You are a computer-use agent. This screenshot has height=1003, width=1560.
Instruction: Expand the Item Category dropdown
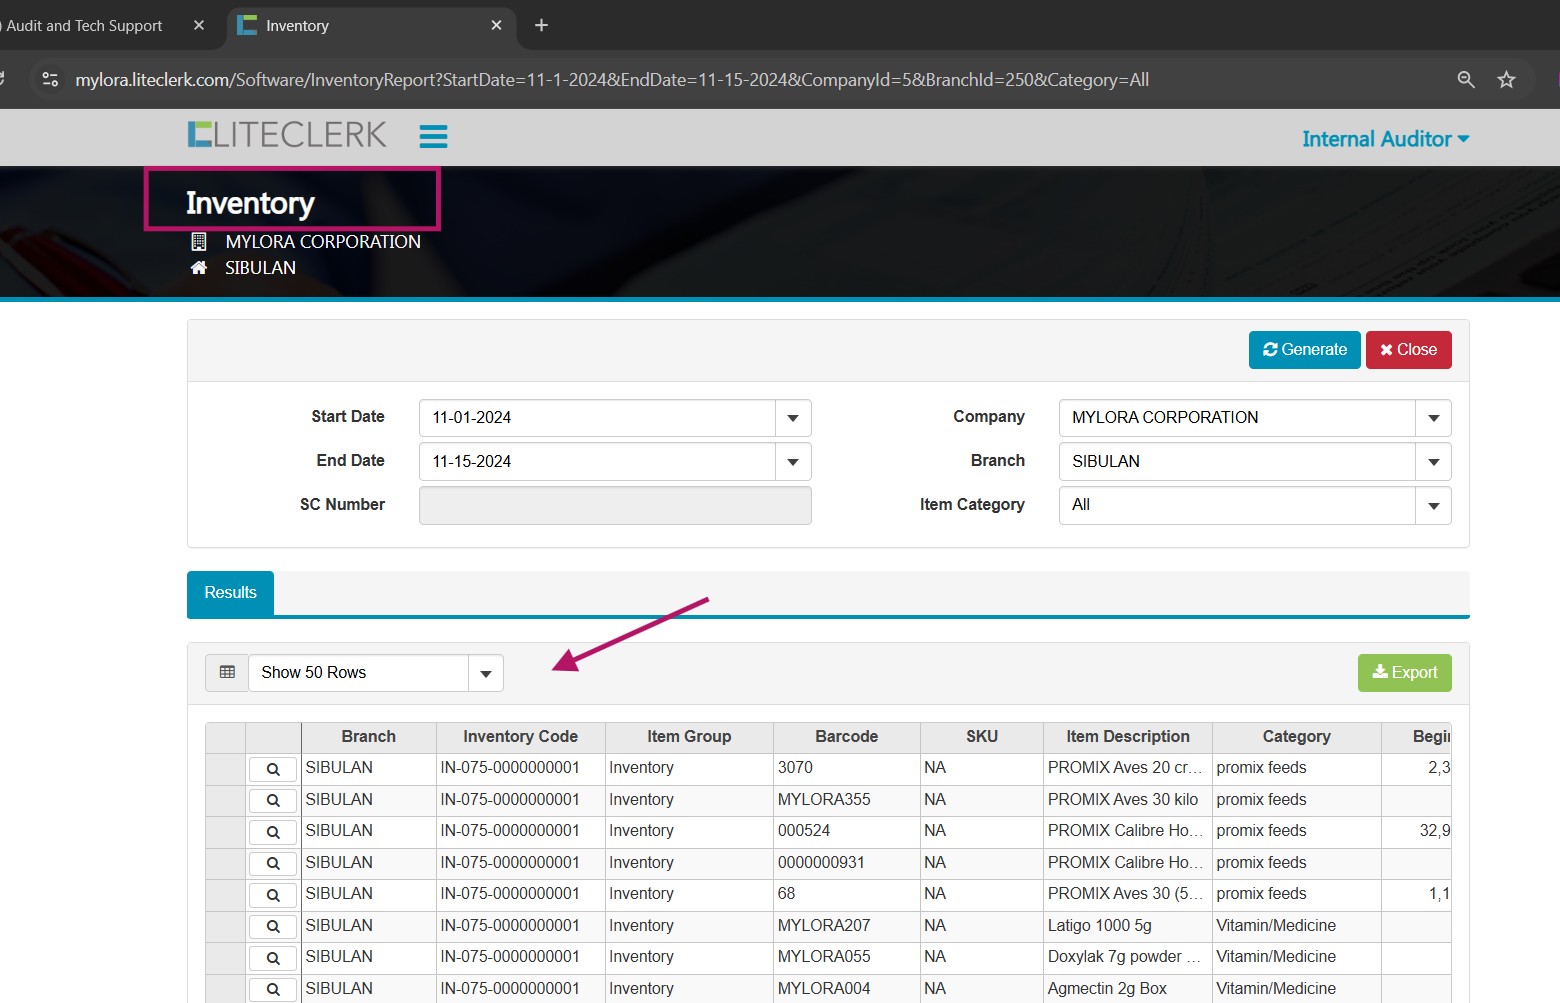point(1433,506)
